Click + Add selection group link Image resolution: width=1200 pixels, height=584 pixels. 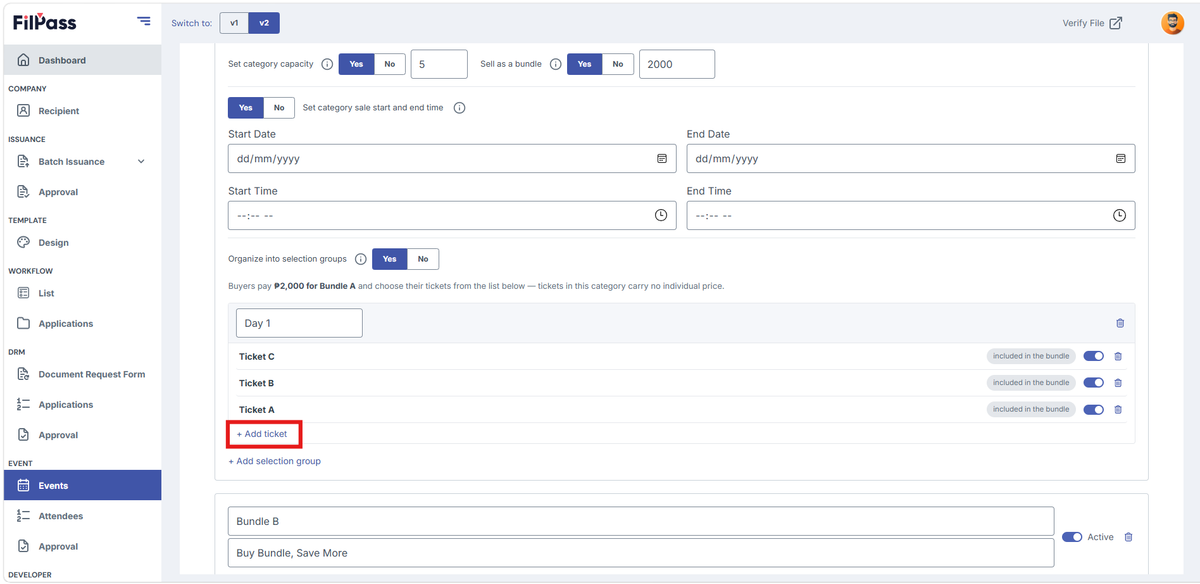click(275, 461)
